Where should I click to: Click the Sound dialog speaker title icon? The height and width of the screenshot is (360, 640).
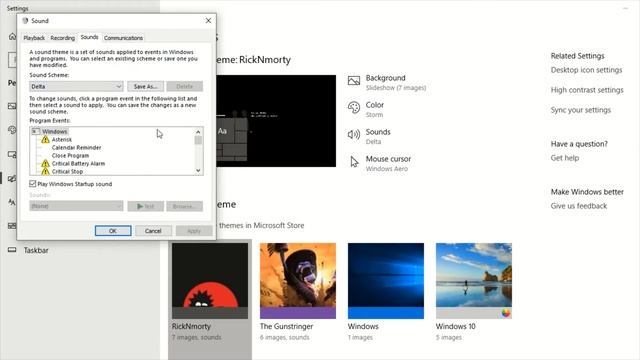pos(25,20)
